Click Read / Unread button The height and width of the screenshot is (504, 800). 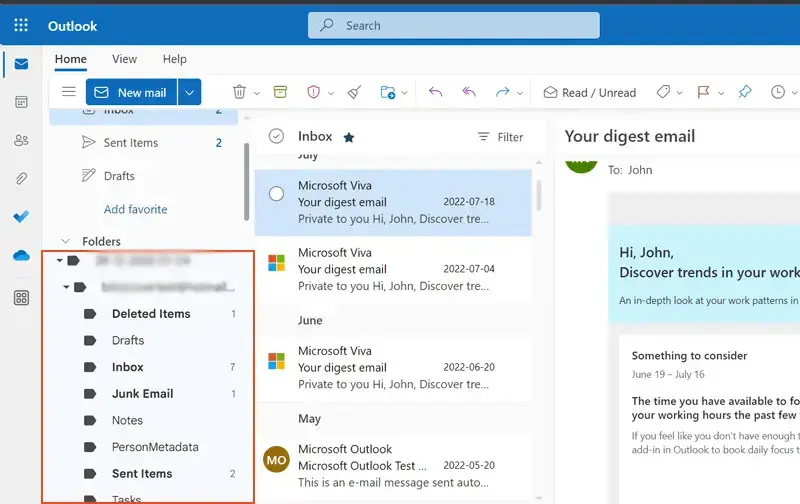[x=590, y=92]
